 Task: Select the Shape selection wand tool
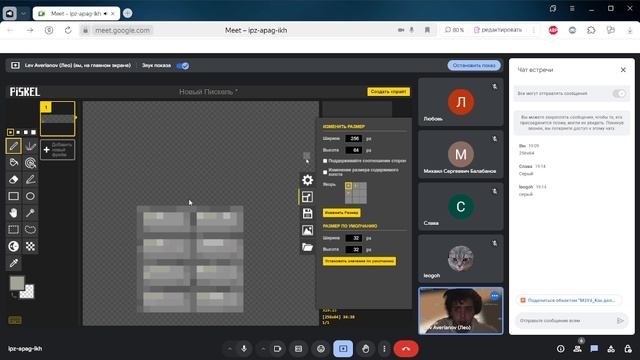30,213
